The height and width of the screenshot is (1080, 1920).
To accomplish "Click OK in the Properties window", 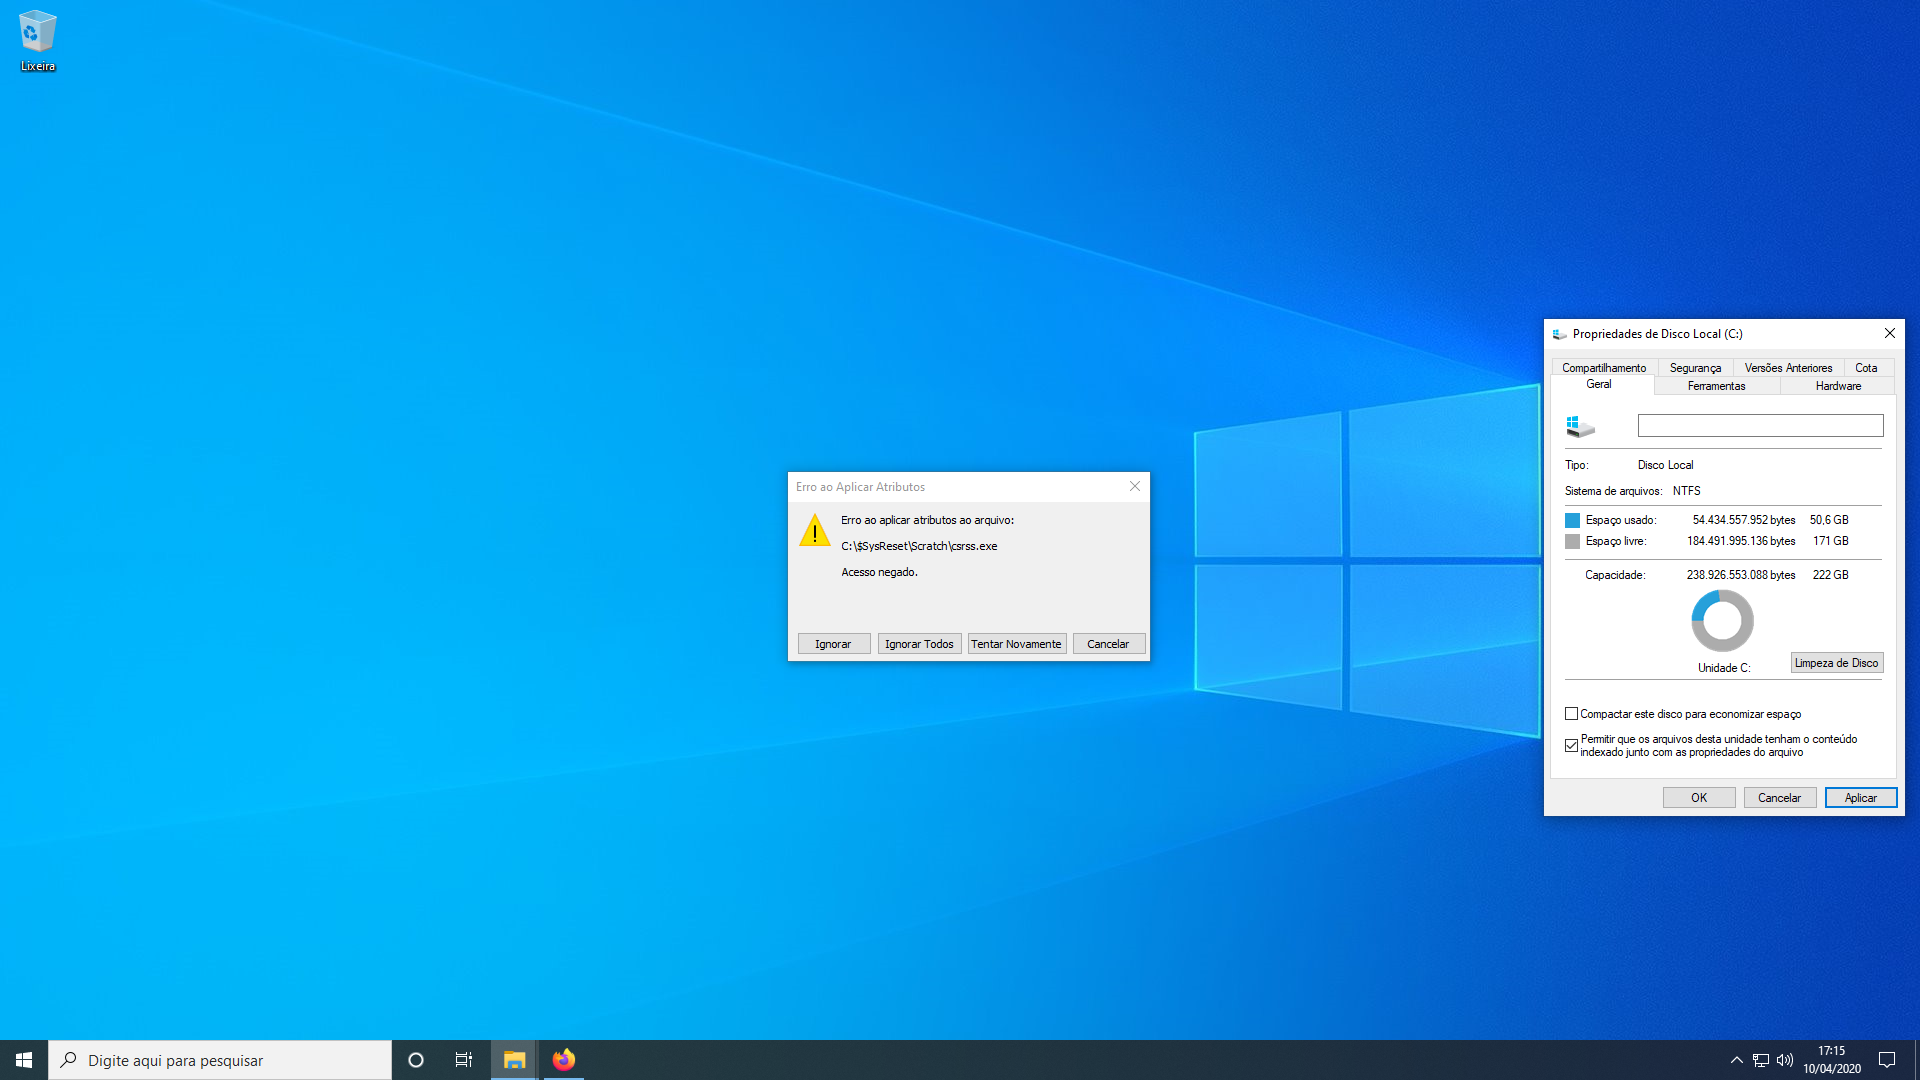I will 1699,798.
